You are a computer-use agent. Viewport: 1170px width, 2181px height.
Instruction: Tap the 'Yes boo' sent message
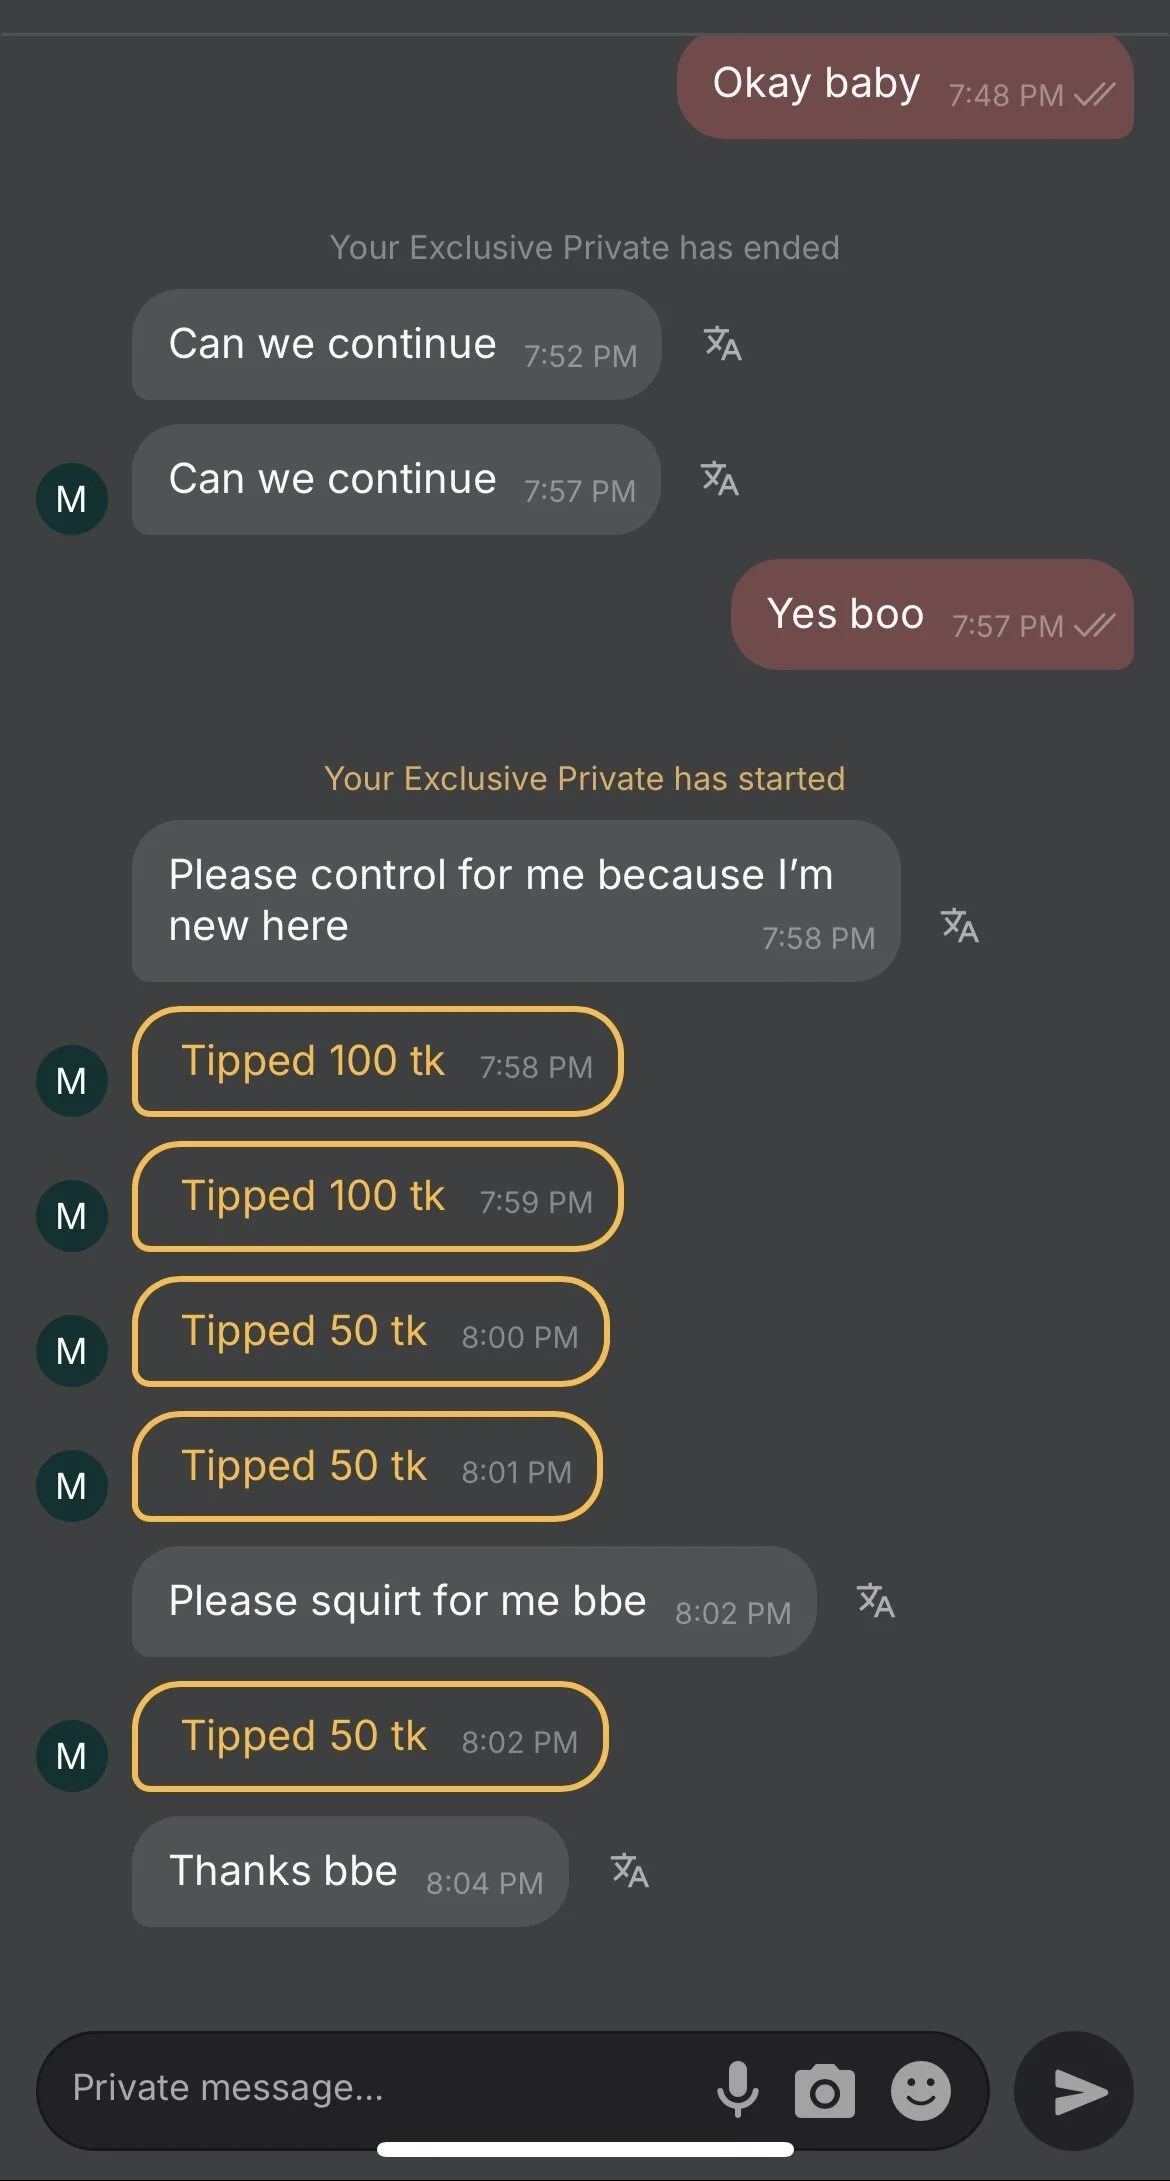[x=932, y=615]
